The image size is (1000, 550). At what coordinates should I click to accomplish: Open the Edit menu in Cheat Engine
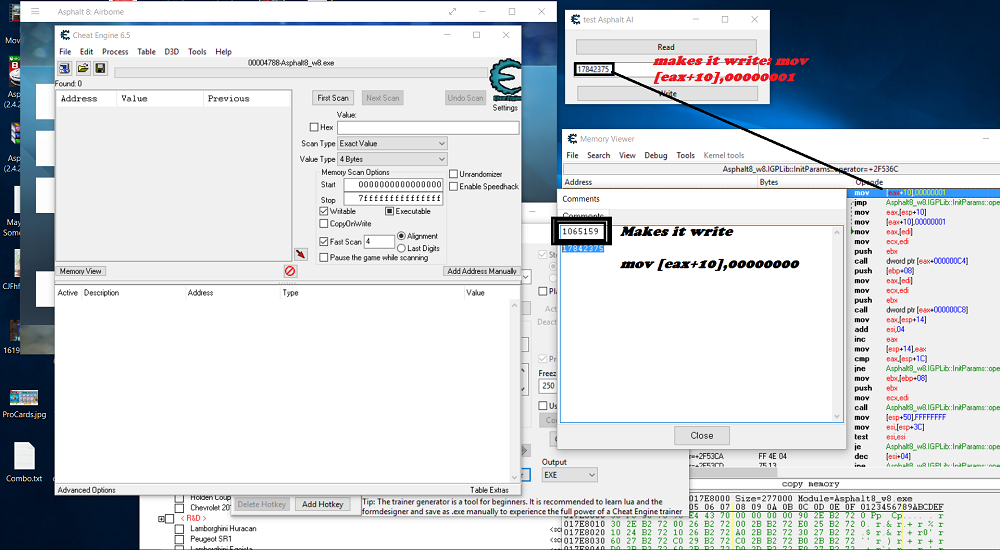pos(86,52)
